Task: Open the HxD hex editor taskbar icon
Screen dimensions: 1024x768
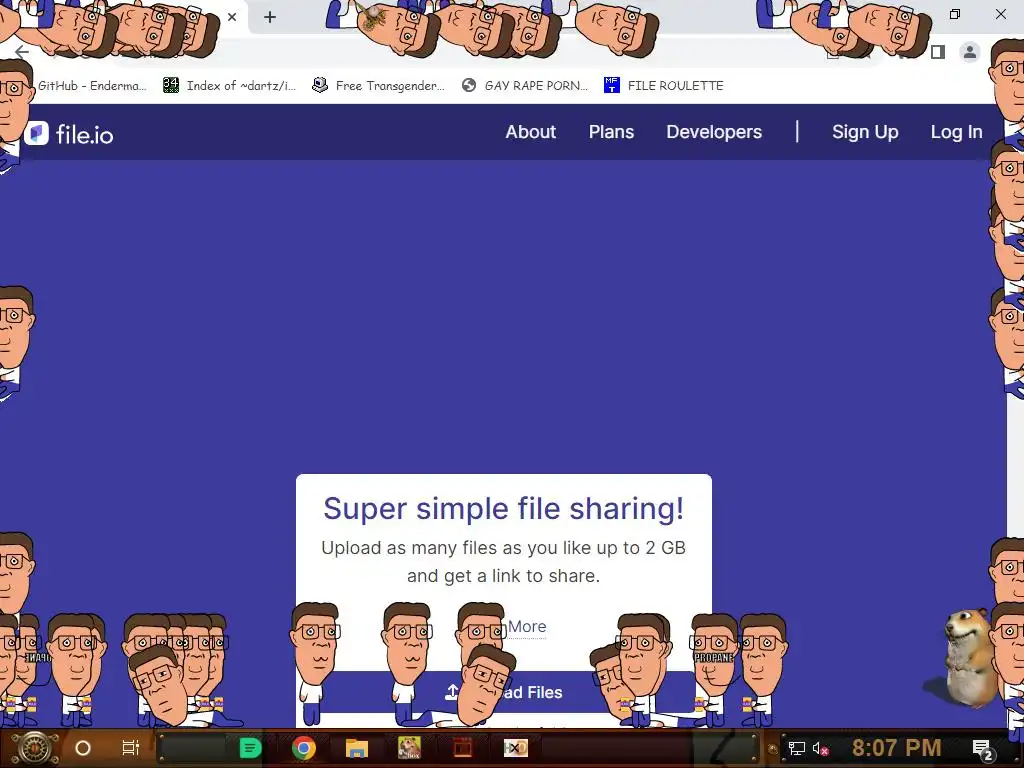Action: tap(515, 748)
